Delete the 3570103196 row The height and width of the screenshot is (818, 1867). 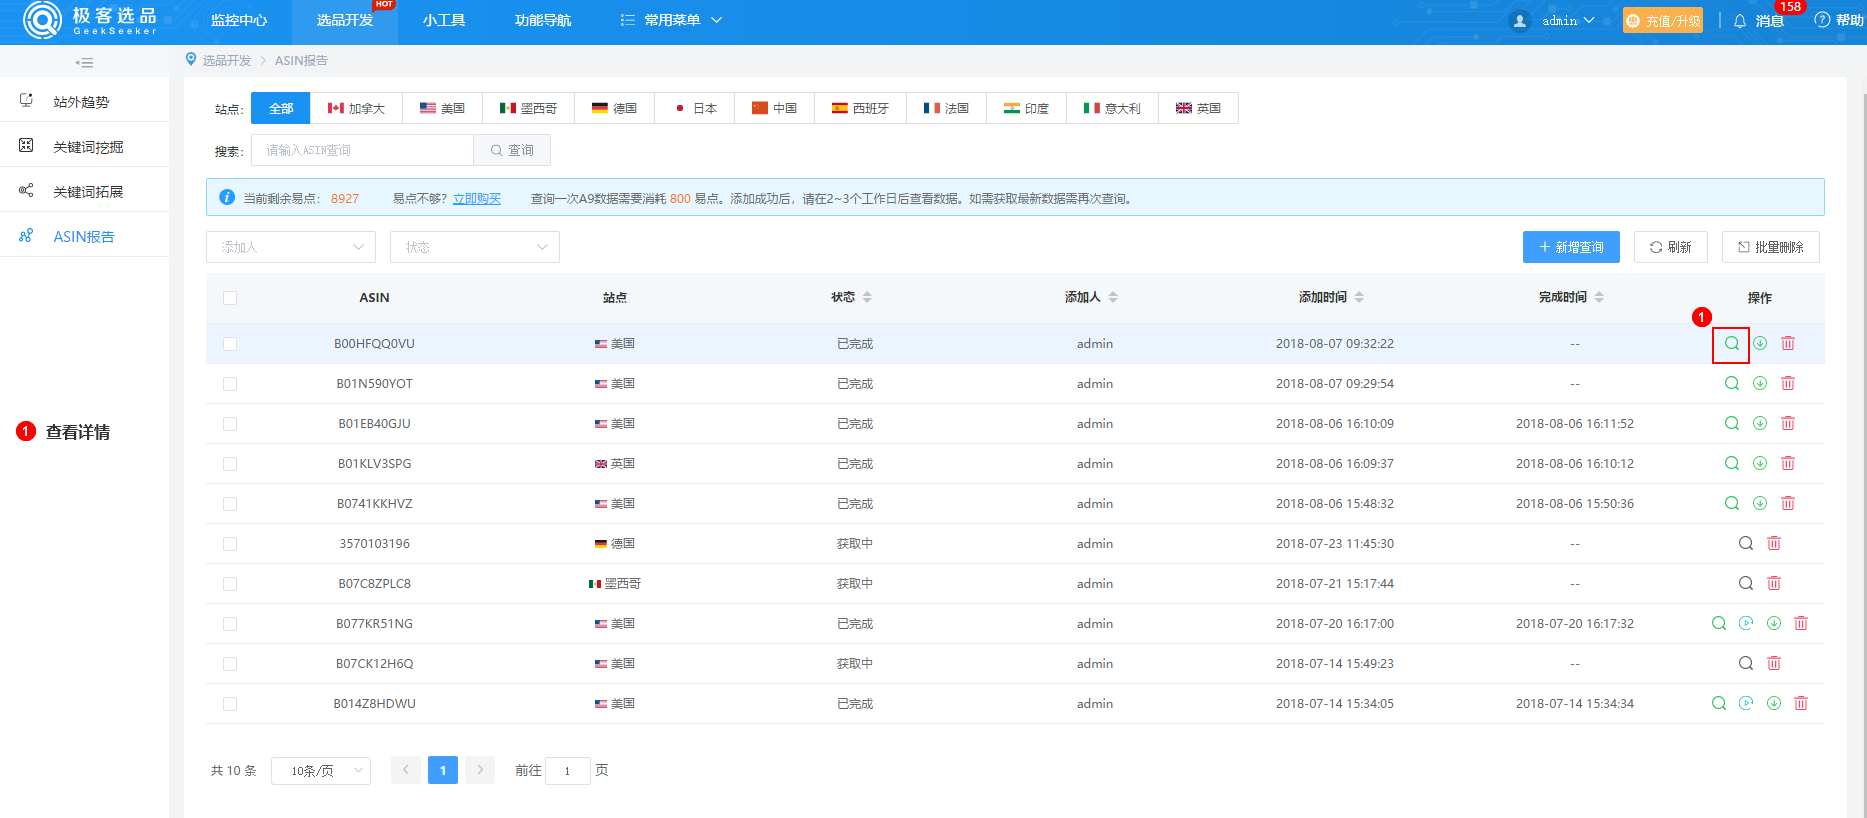tap(1774, 543)
